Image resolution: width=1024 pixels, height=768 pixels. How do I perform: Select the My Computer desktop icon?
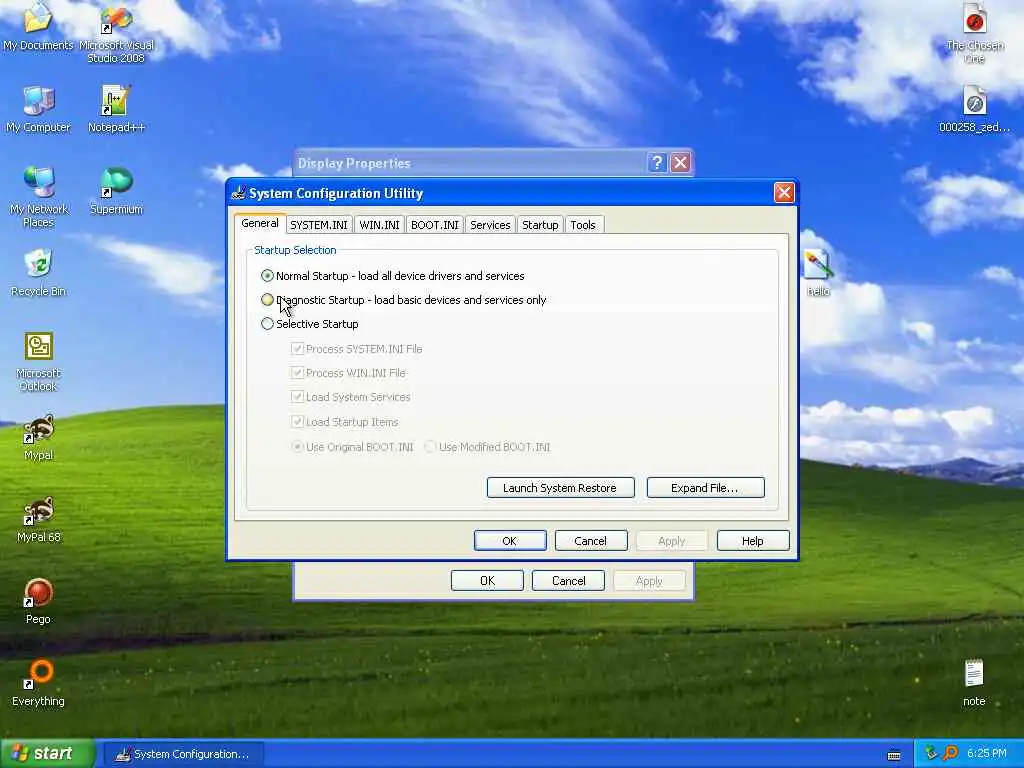pyautogui.click(x=38, y=108)
